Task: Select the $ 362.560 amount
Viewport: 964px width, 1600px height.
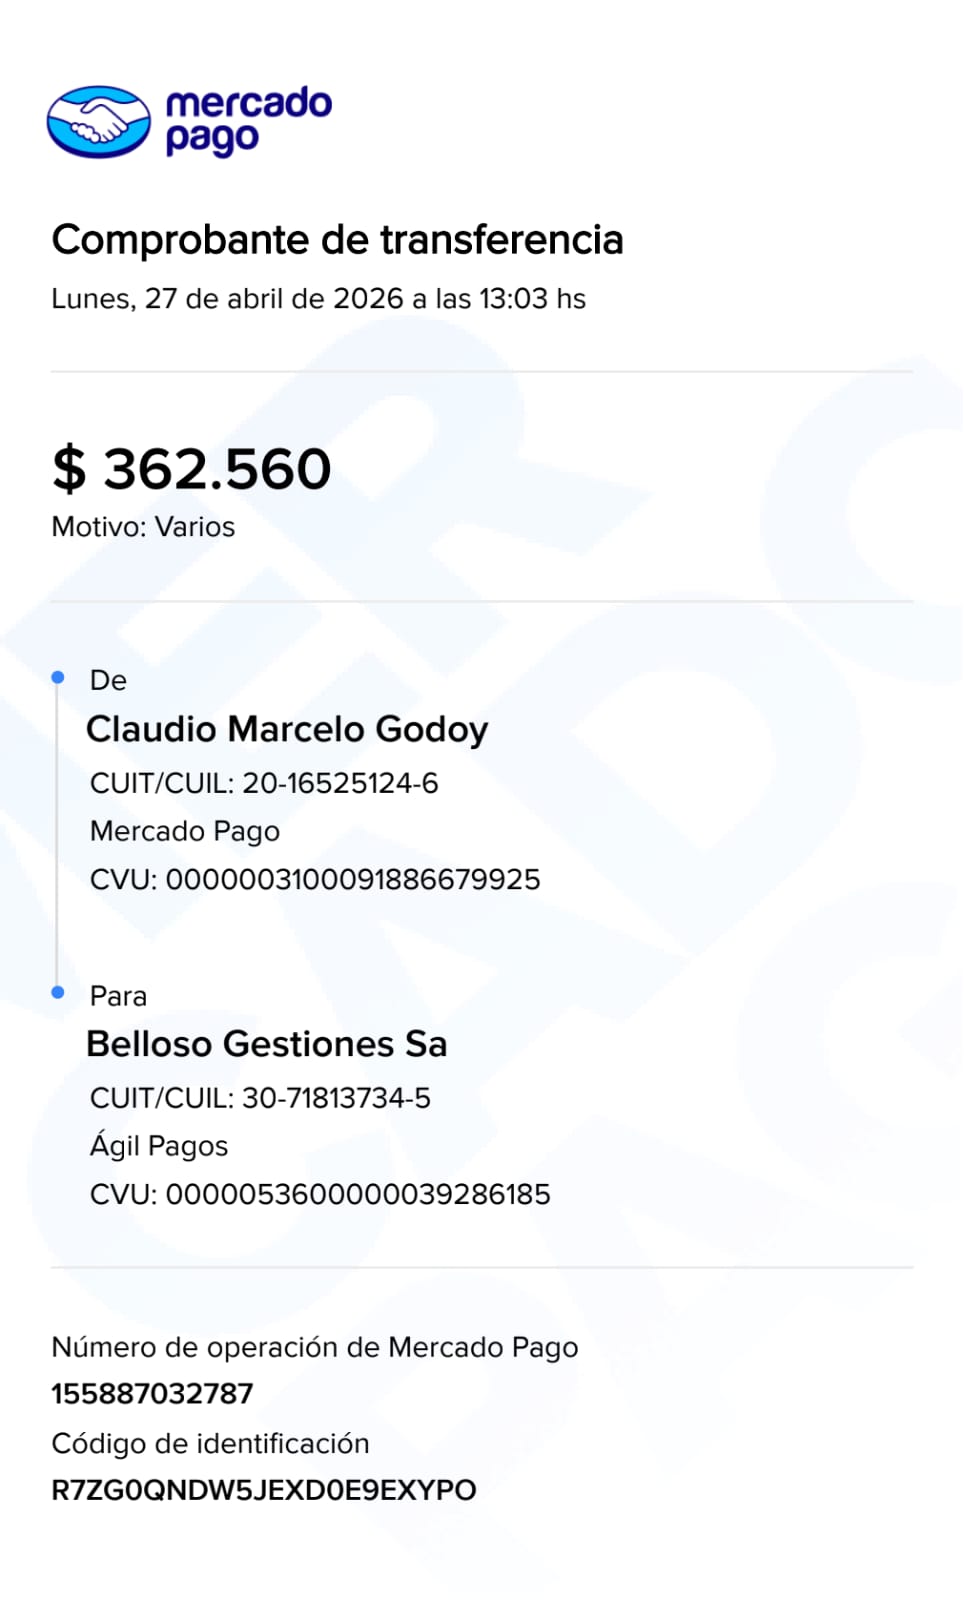Action: pyautogui.click(x=191, y=469)
